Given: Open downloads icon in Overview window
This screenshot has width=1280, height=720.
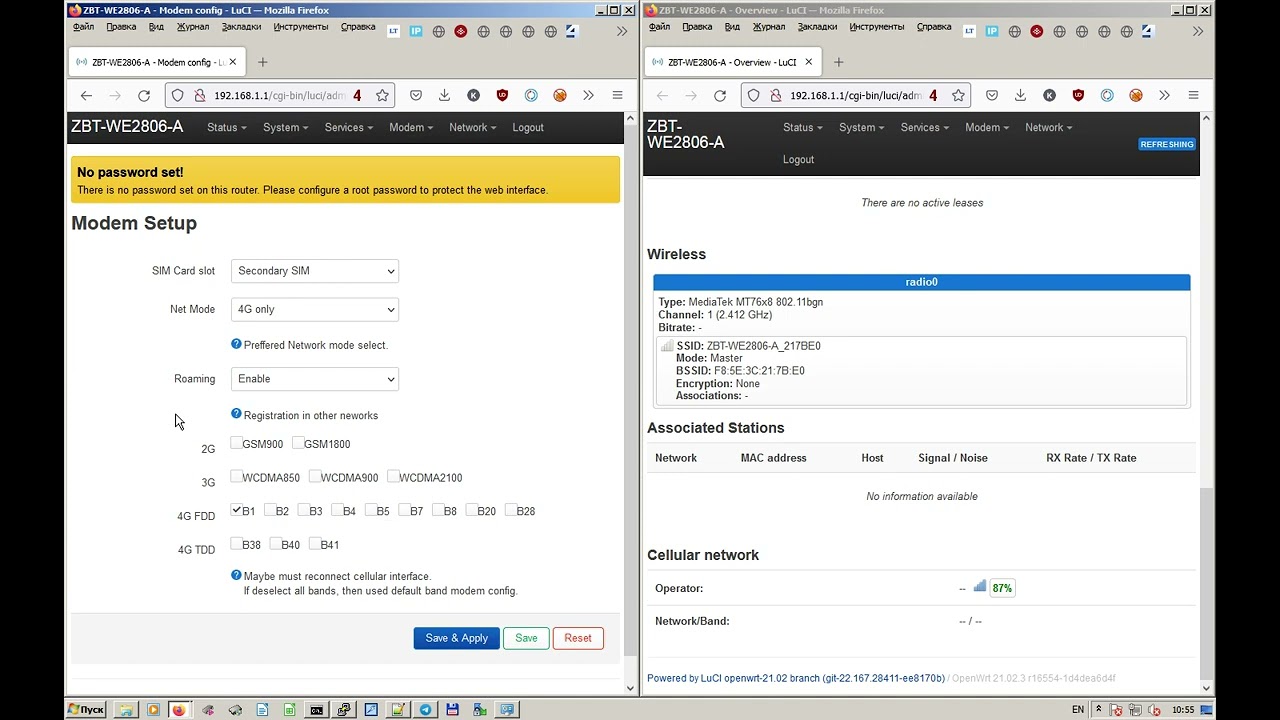Looking at the screenshot, I should pos(1020,95).
